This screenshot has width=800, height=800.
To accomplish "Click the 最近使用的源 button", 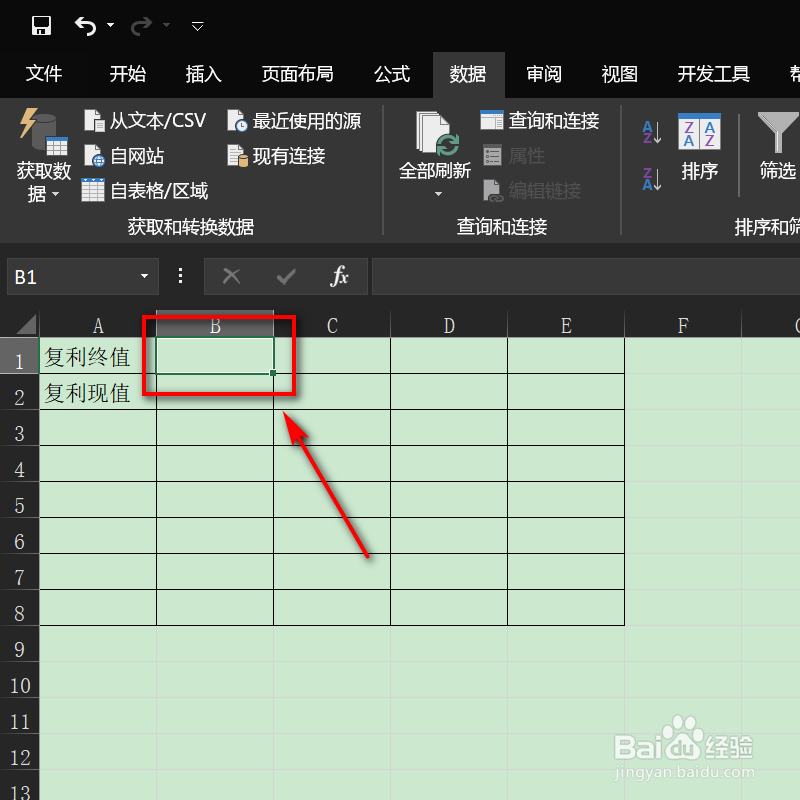I will pyautogui.click(x=294, y=121).
